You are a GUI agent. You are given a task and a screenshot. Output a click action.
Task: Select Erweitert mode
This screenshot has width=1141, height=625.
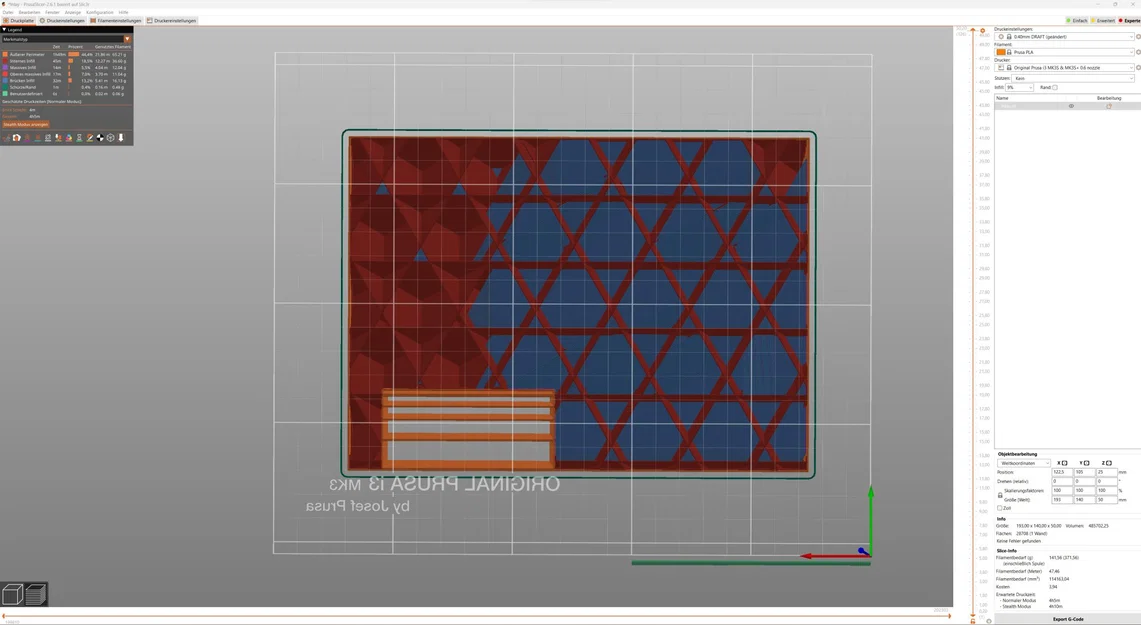pyautogui.click(x=1102, y=20)
